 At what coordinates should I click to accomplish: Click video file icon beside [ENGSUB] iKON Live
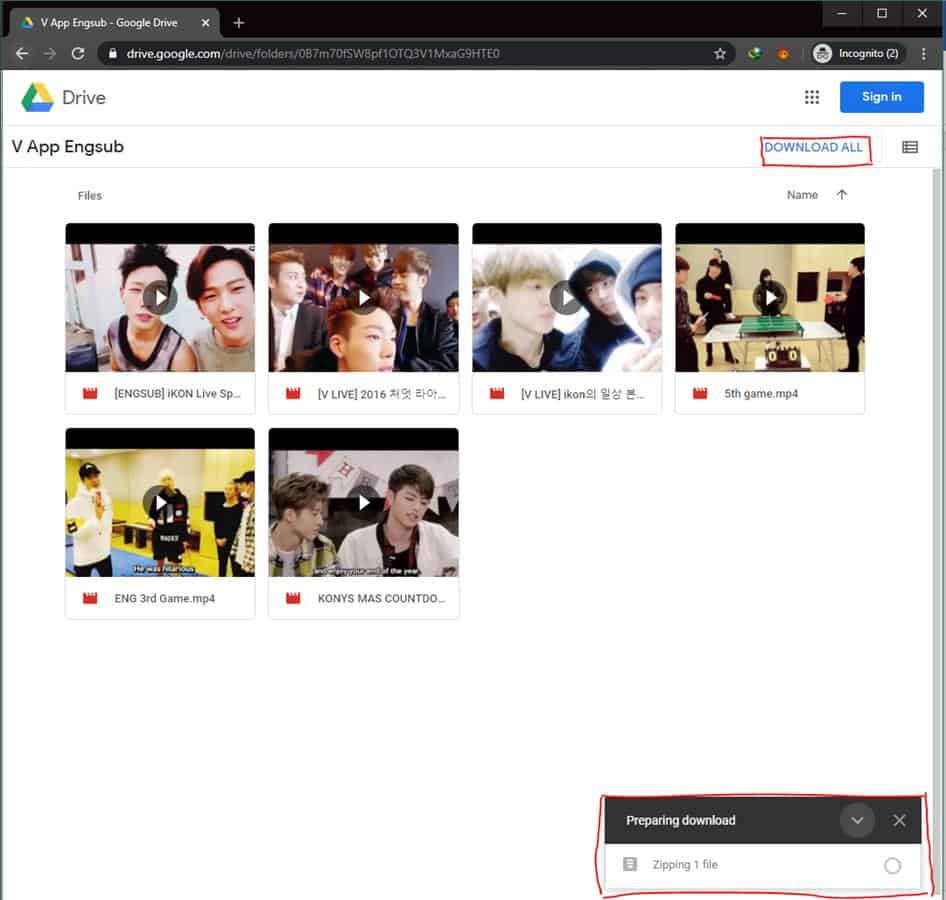pos(90,394)
